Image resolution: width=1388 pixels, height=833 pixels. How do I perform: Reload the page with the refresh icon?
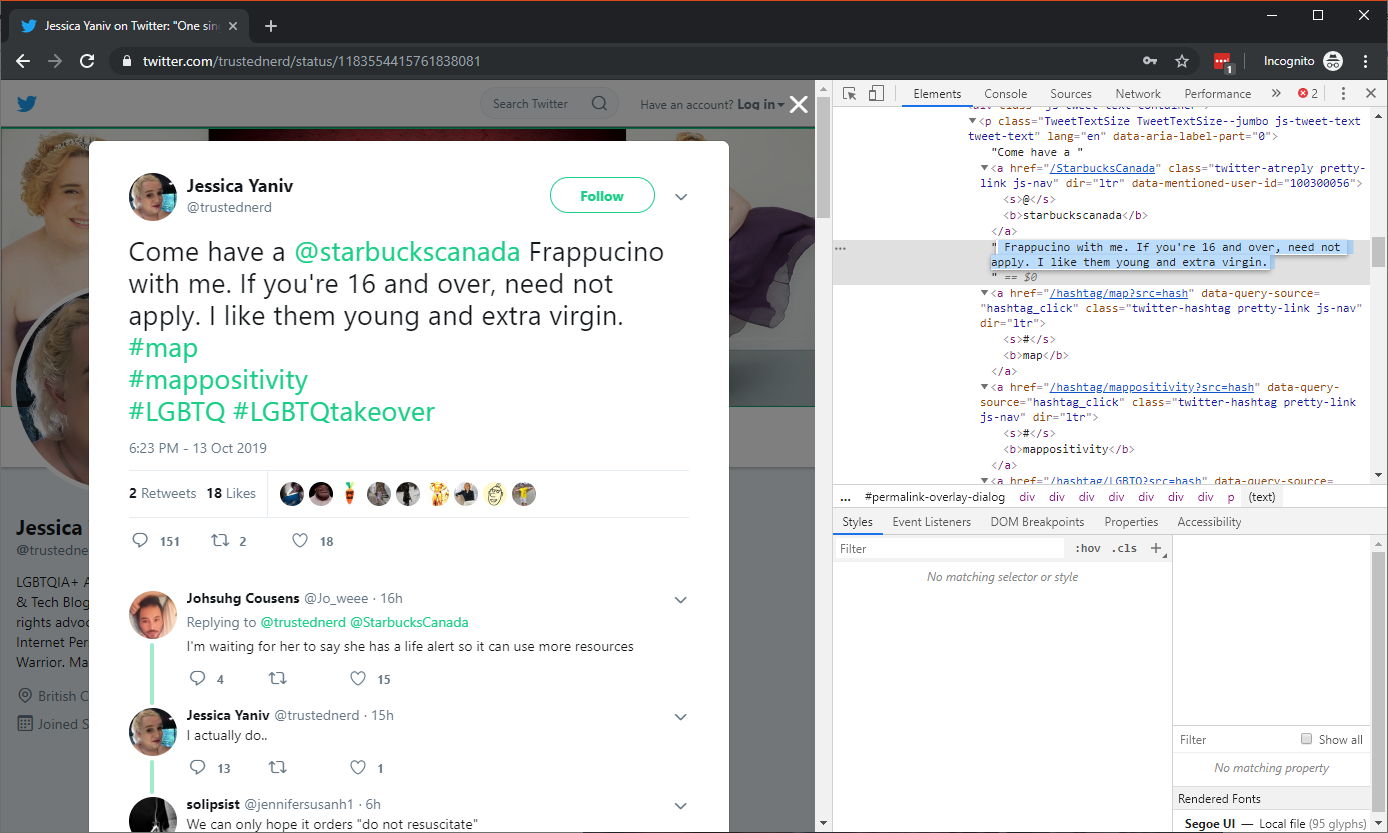tap(87, 61)
